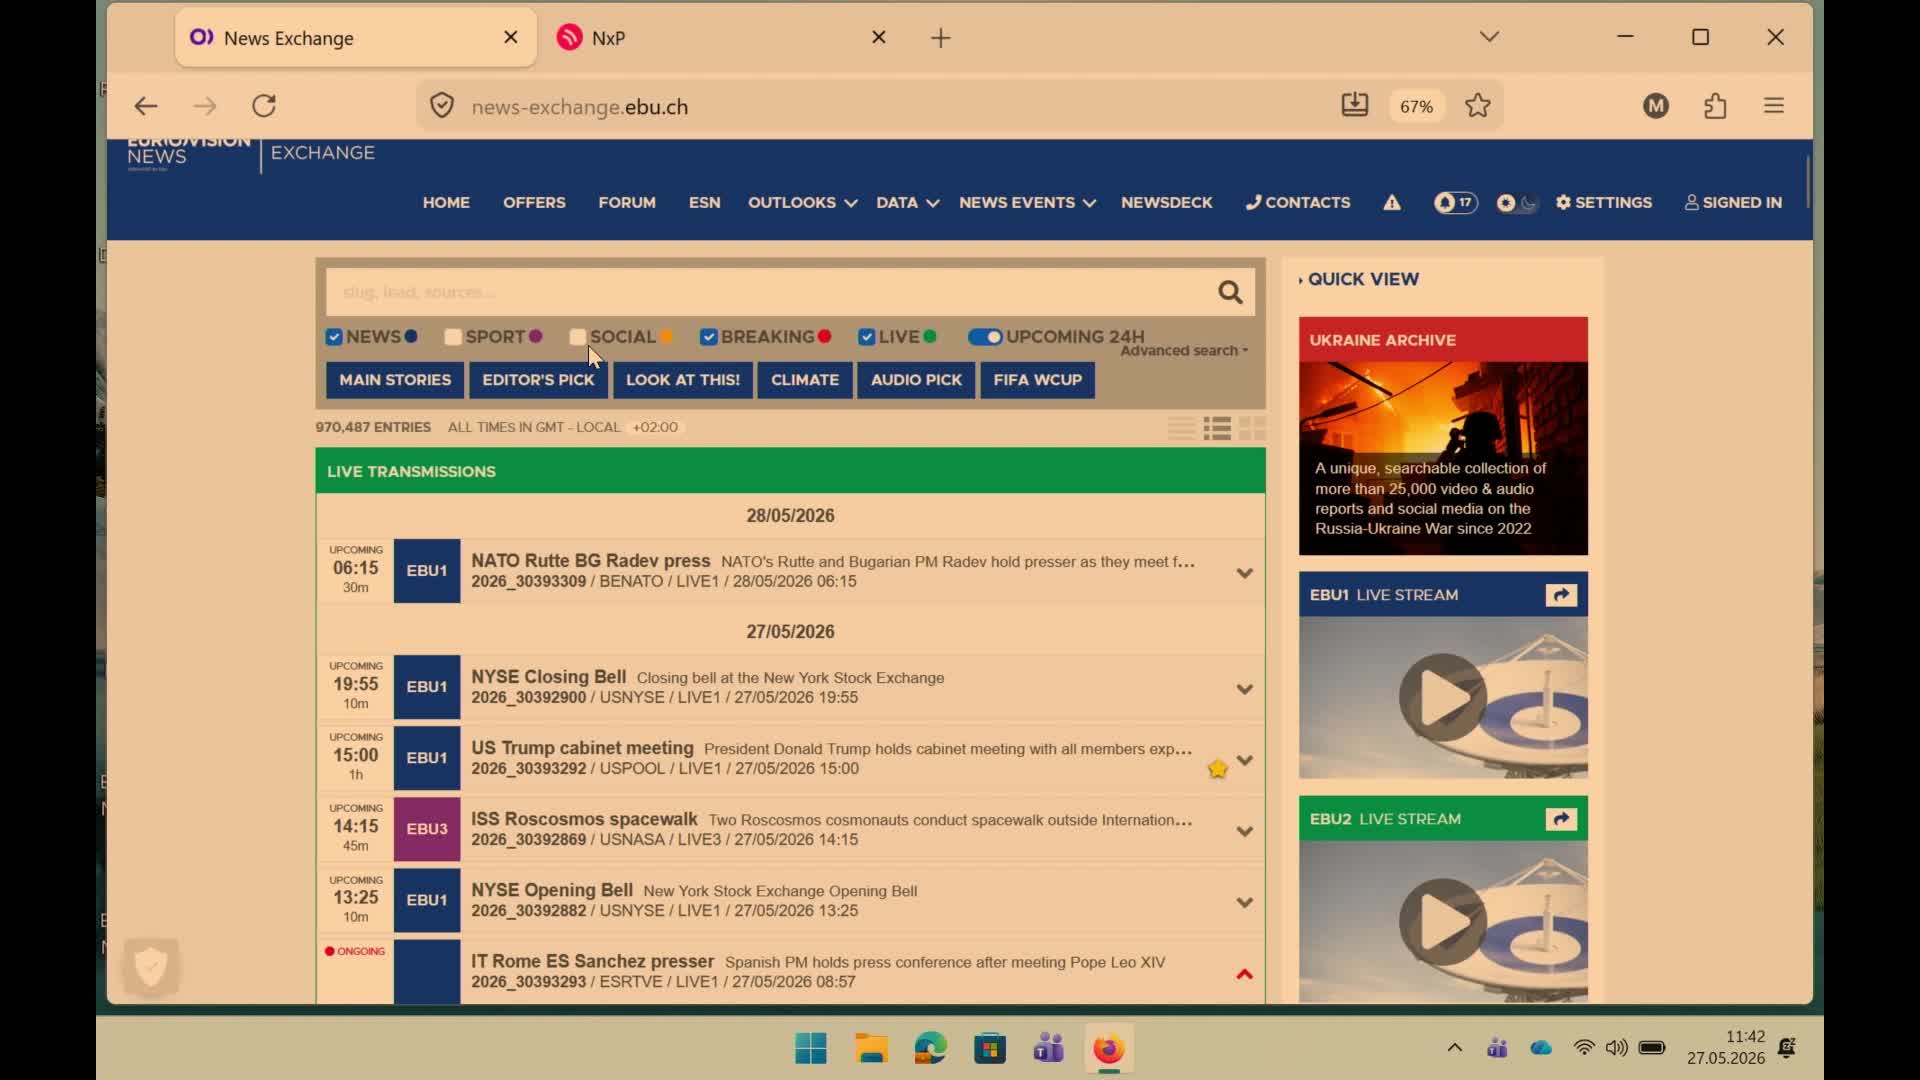Click the AUDIO PICK button
1920x1080 pixels.
click(x=916, y=380)
